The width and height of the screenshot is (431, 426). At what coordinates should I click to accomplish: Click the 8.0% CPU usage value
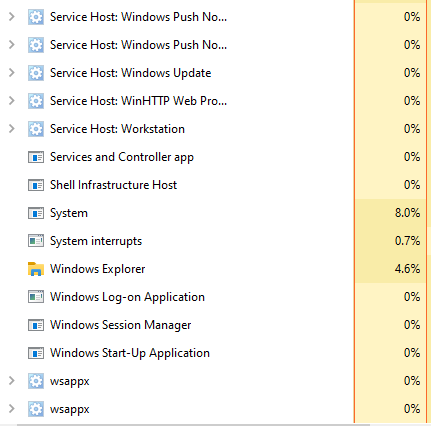pyautogui.click(x=407, y=213)
